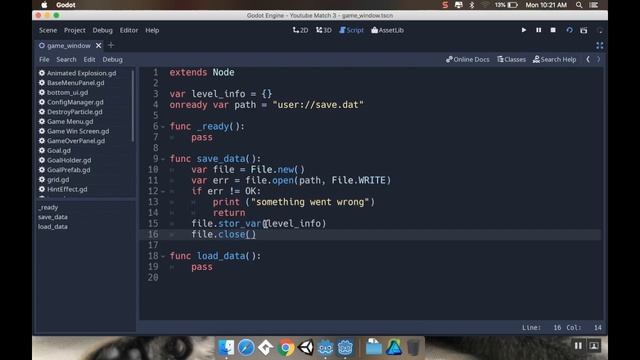
Task: Open the Script workspace
Action: click(351, 30)
